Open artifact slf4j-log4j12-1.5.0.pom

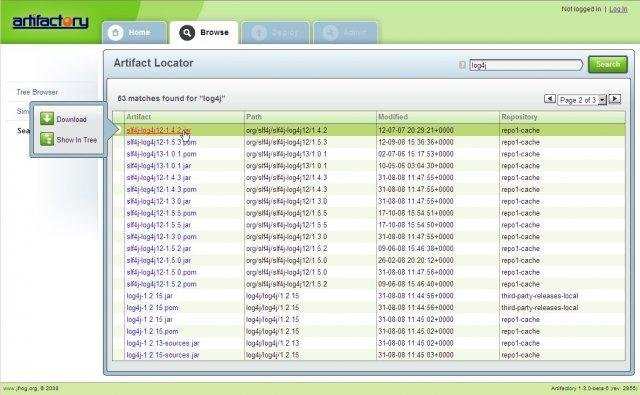161,272
